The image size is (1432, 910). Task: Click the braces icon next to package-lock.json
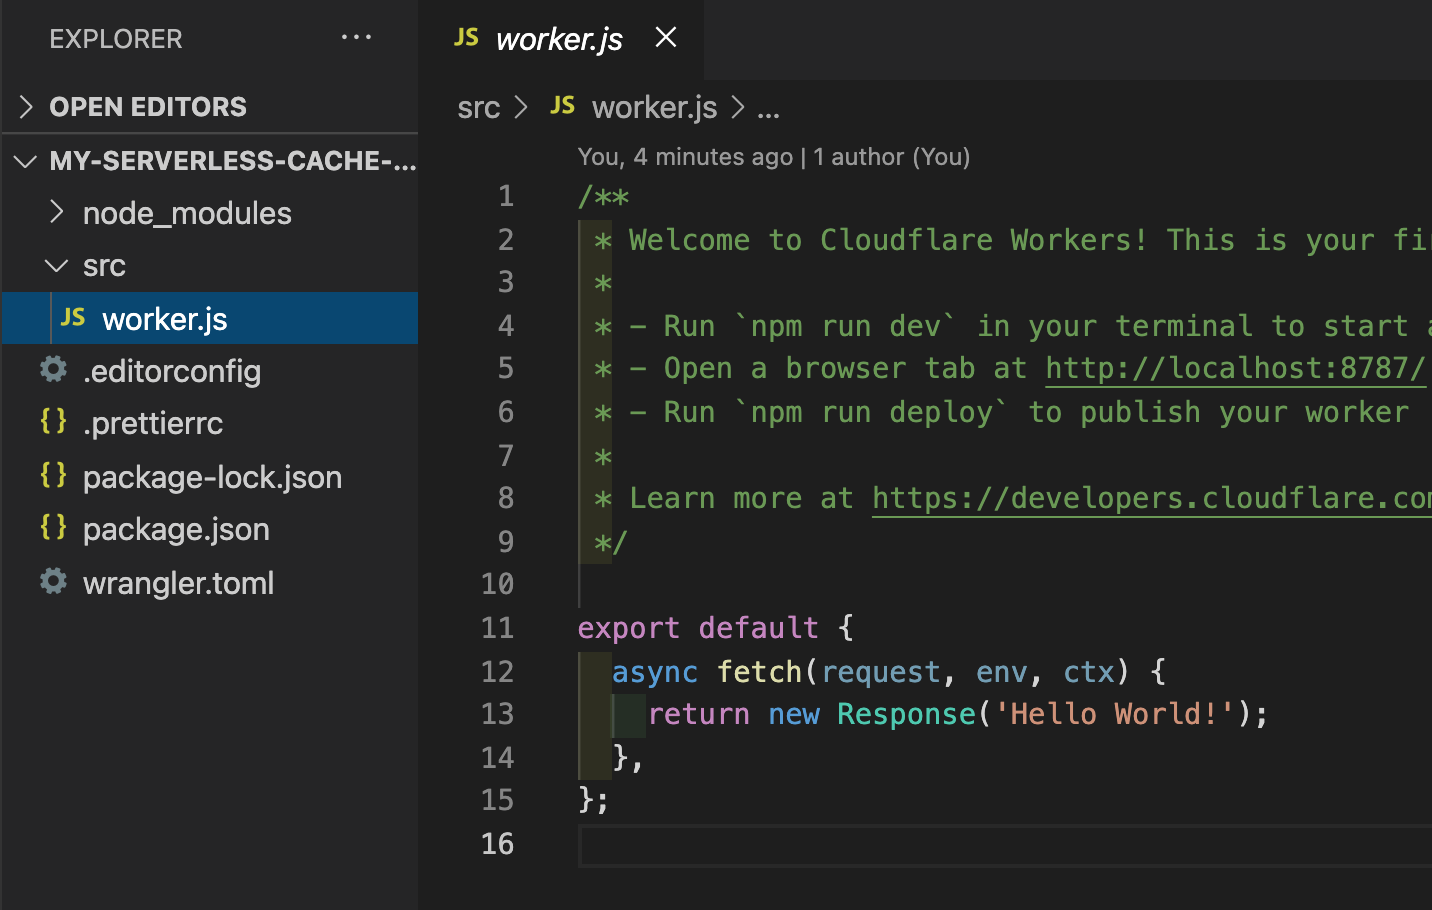tap(54, 475)
